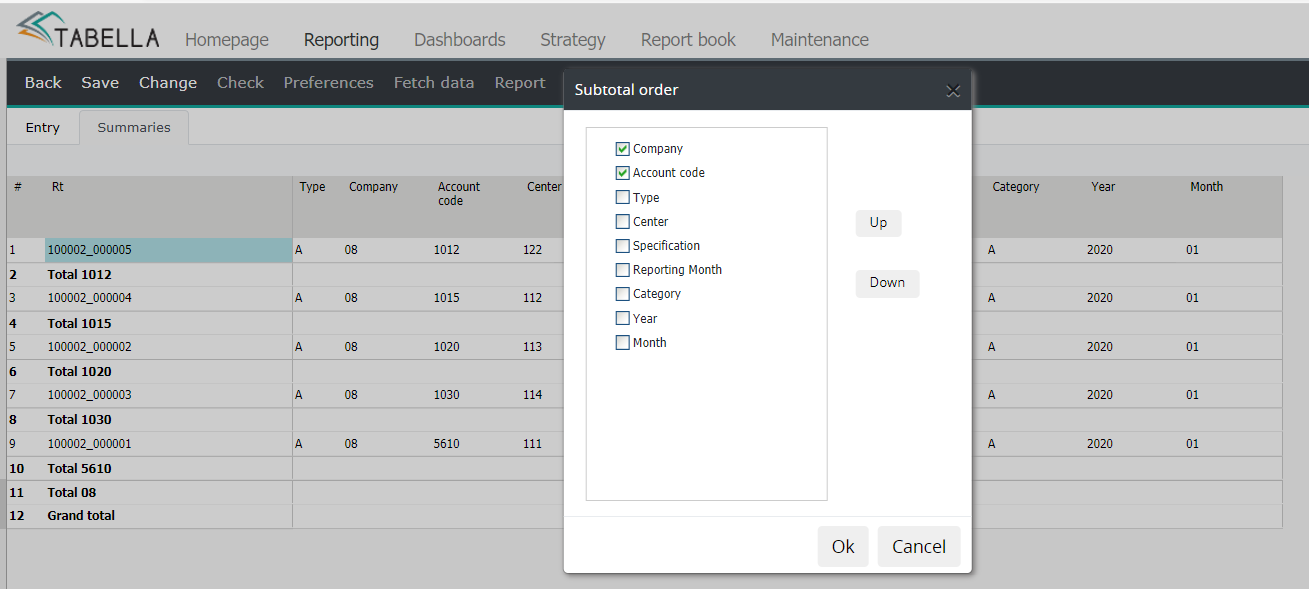Open Preferences from the toolbar
The width and height of the screenshot is (1309, 589).
coord(328,83)
